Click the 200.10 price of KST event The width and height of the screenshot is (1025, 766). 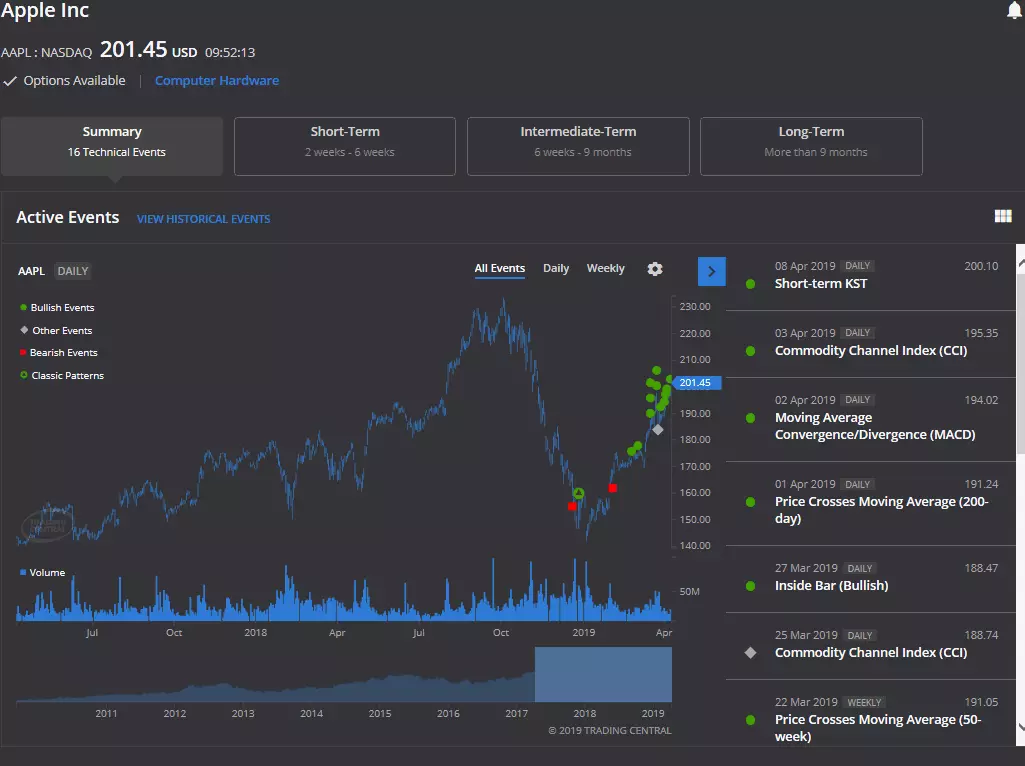coord(981,266)
